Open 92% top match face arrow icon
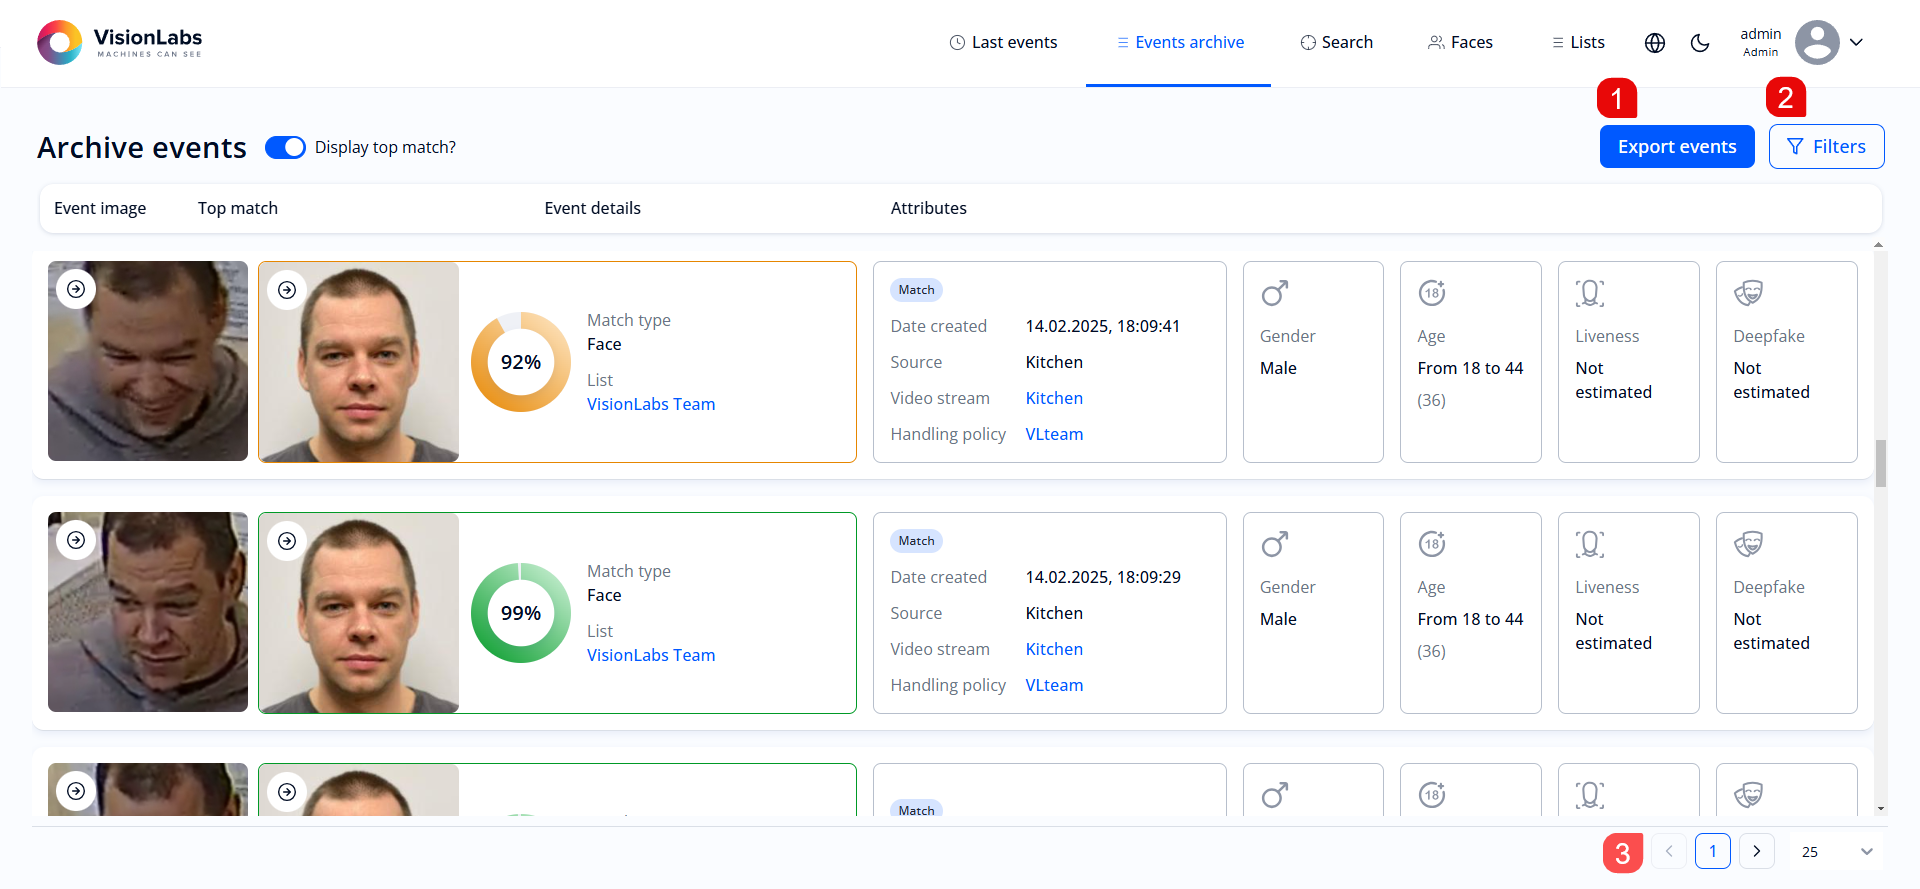The image size is (1920, 889). click(287, 290)
